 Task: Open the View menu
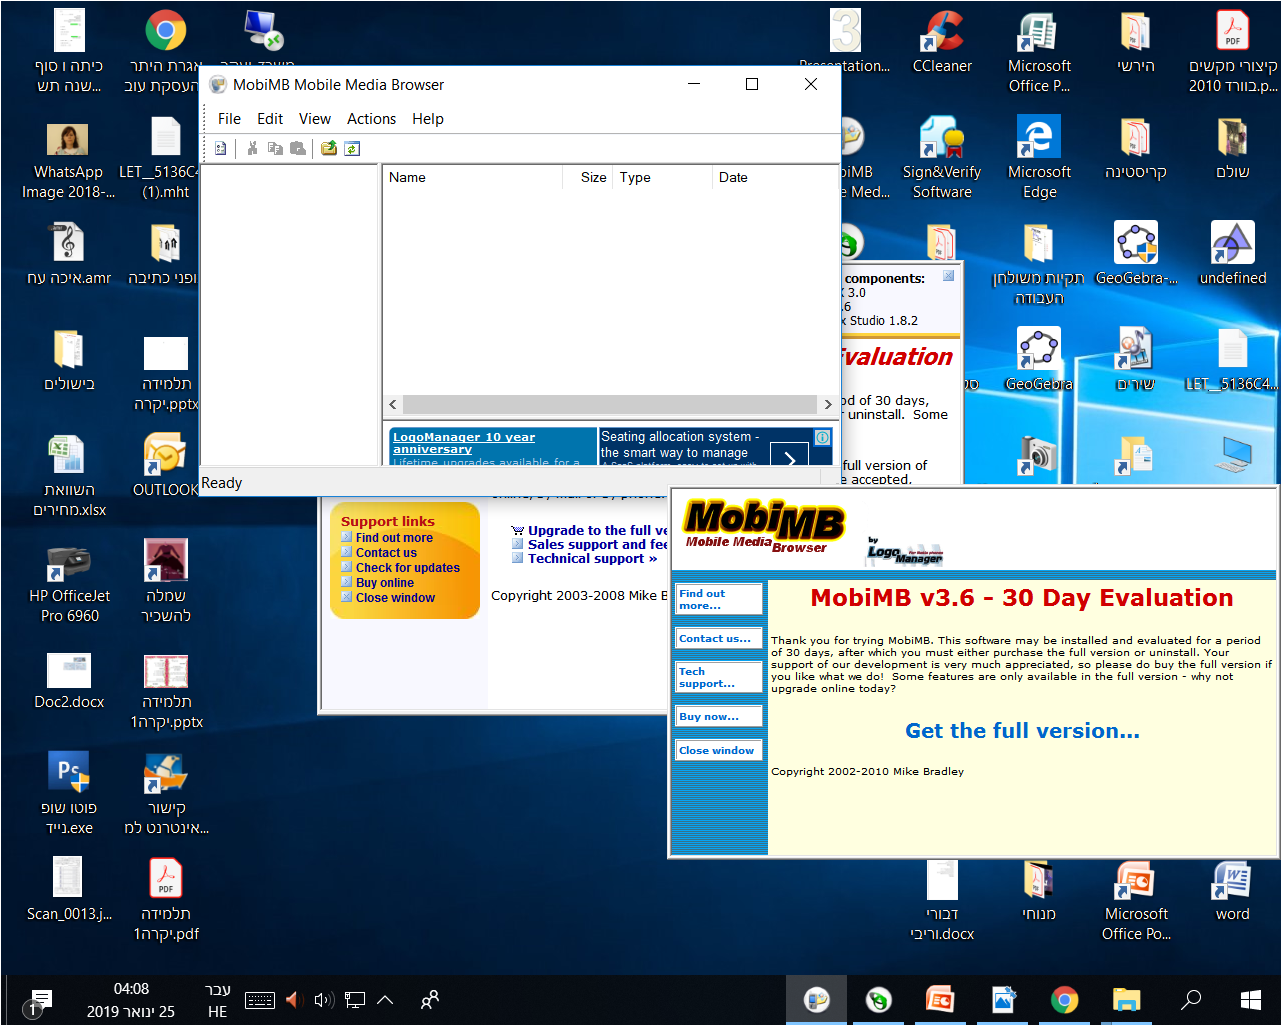point(315,119)
